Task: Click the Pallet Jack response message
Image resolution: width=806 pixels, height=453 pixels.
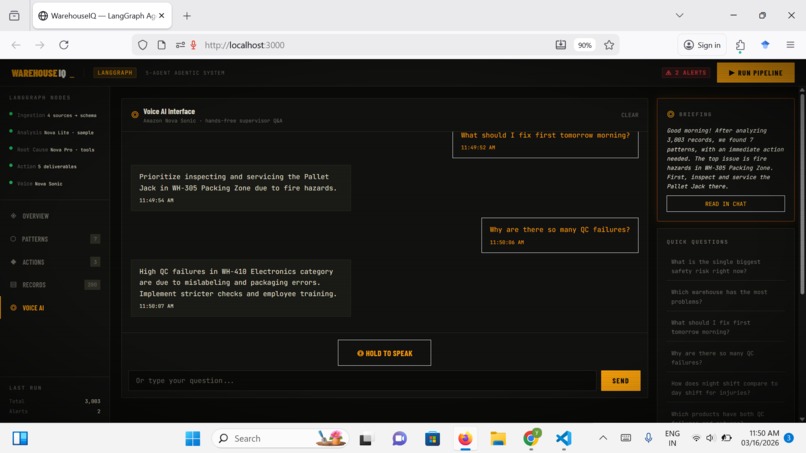Action: point(241,188)
